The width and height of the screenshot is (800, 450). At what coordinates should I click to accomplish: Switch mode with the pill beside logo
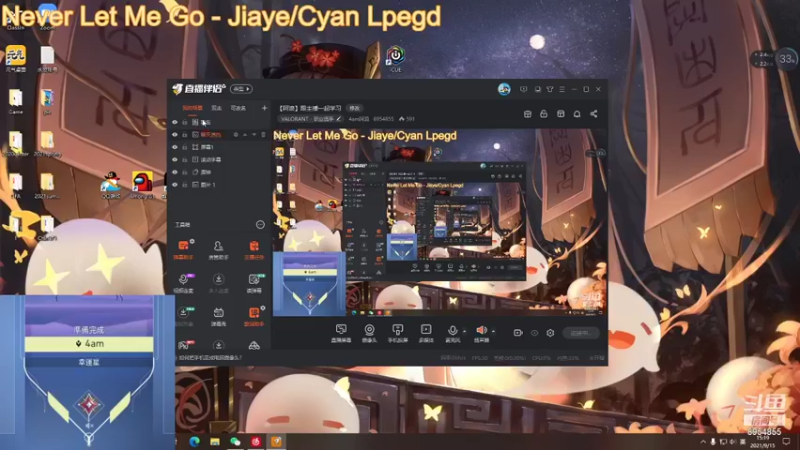[241, 89]
